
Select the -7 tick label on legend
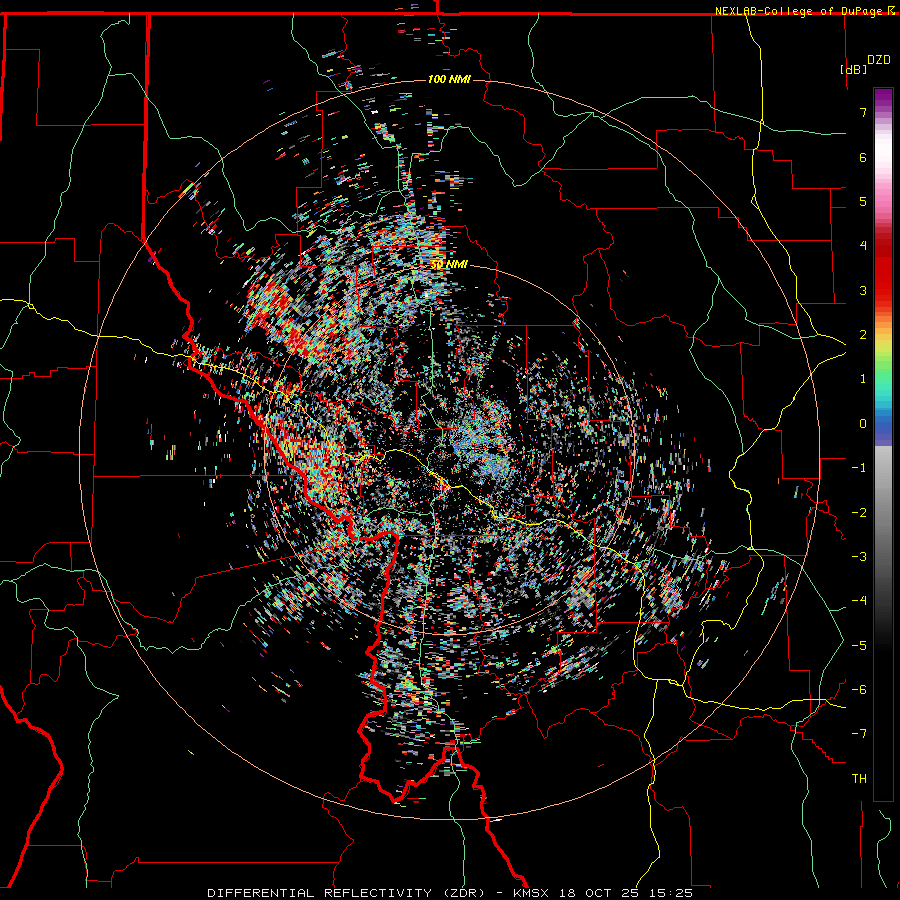[859, 734]
